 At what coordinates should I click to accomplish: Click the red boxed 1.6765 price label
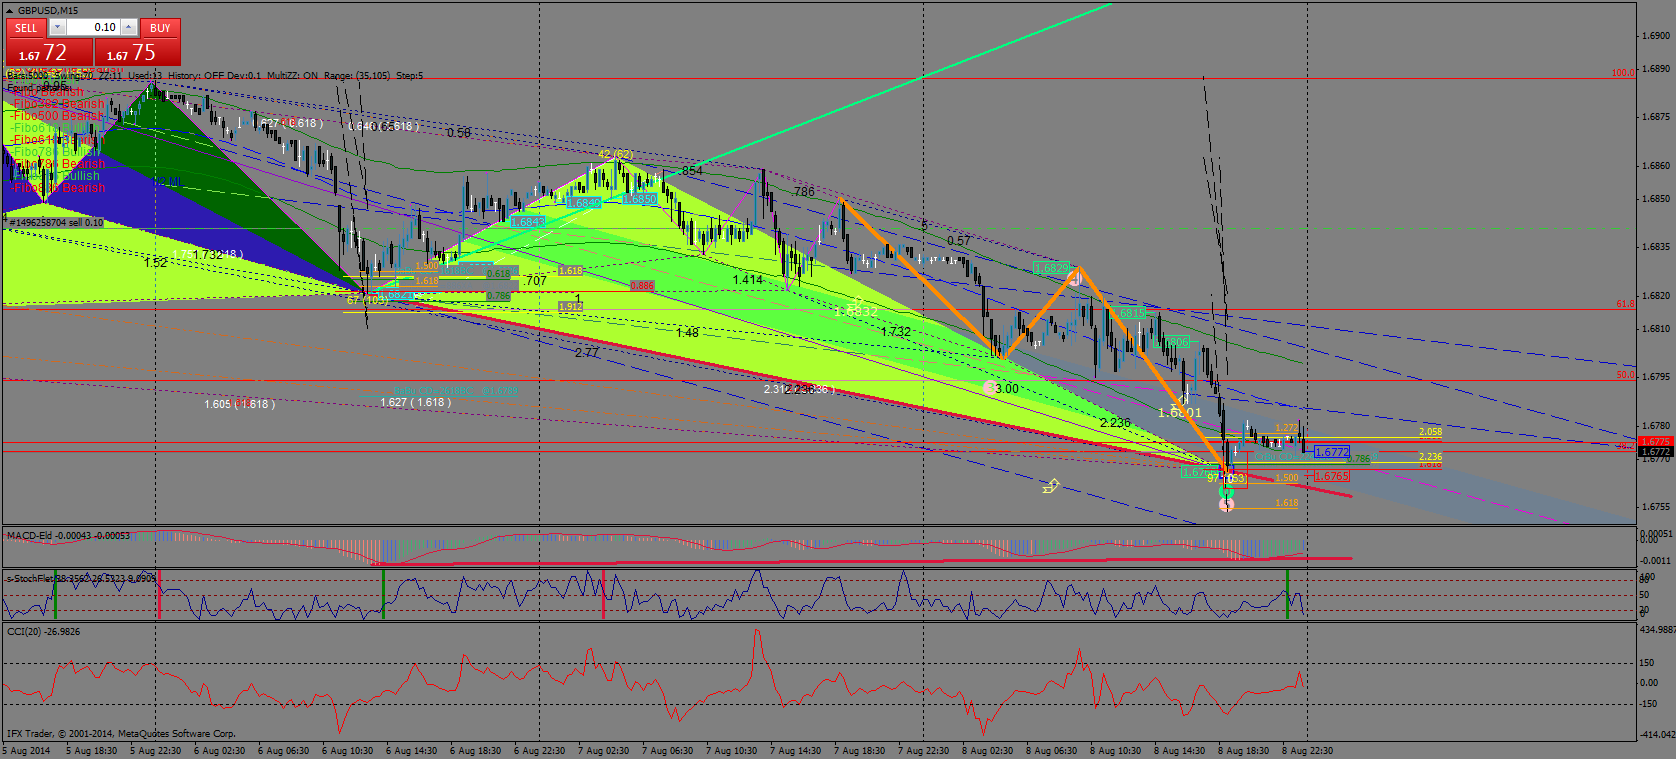(x=1331, y=477)
